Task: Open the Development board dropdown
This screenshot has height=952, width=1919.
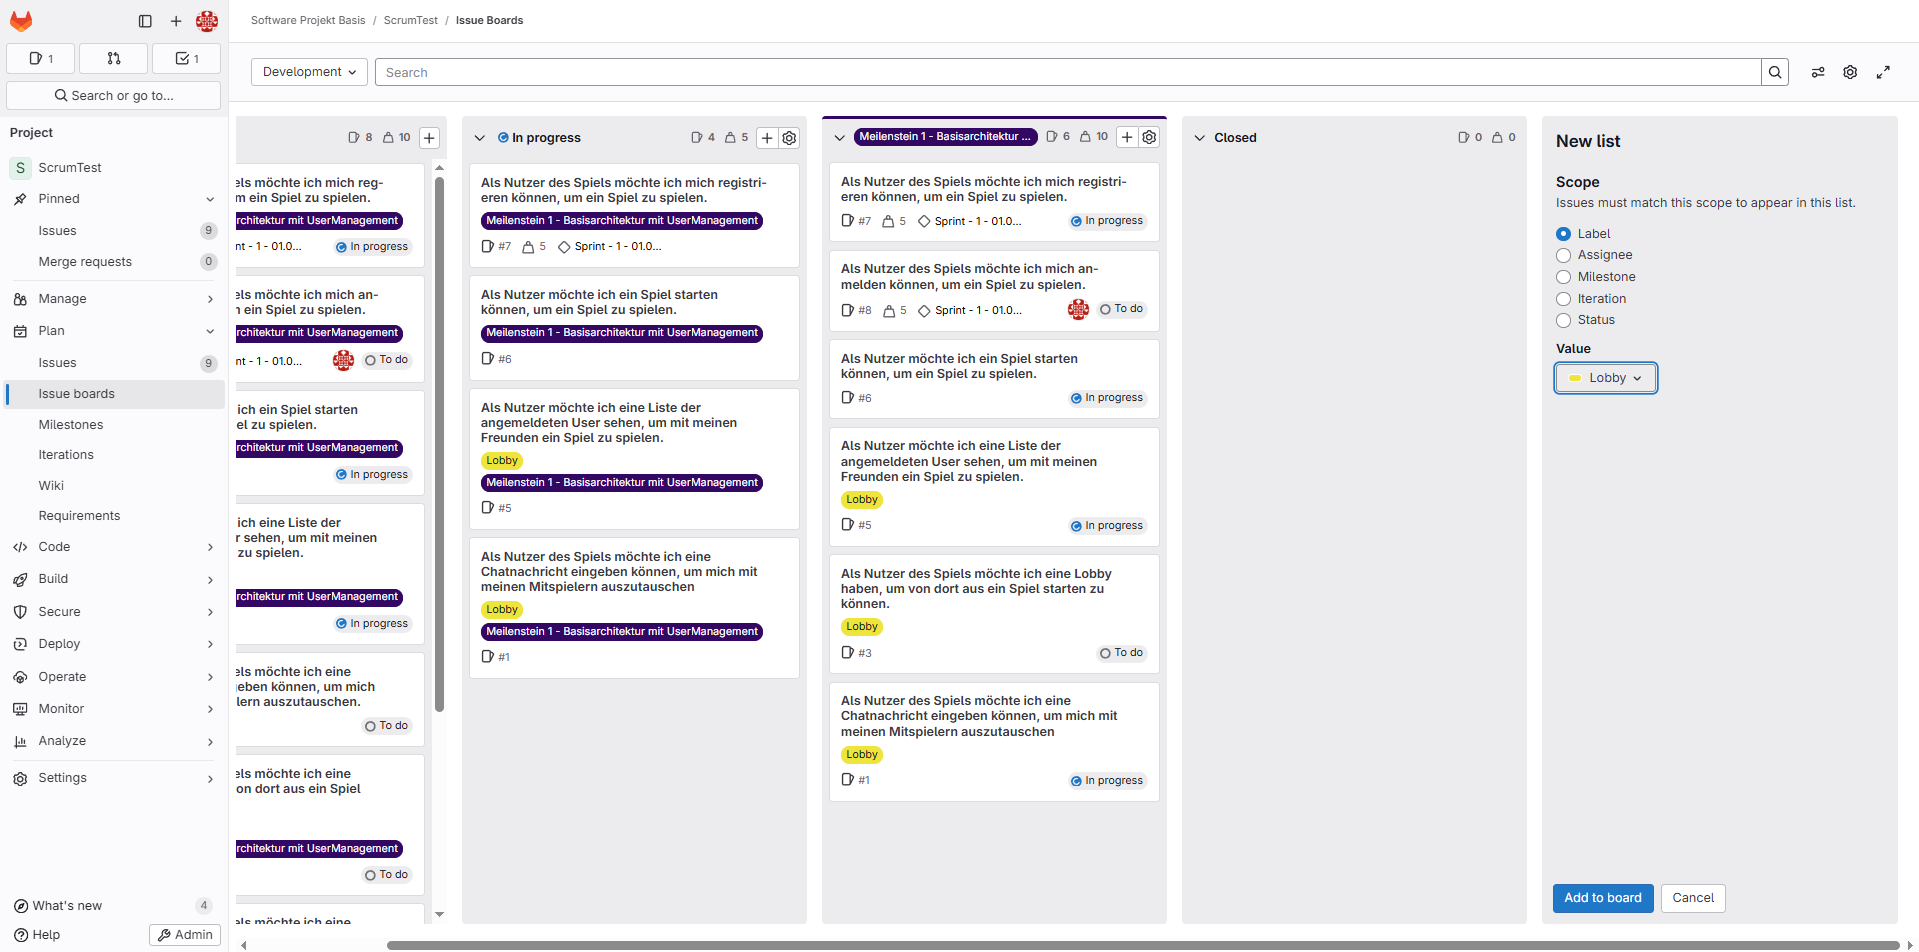Action: (309, 72)
